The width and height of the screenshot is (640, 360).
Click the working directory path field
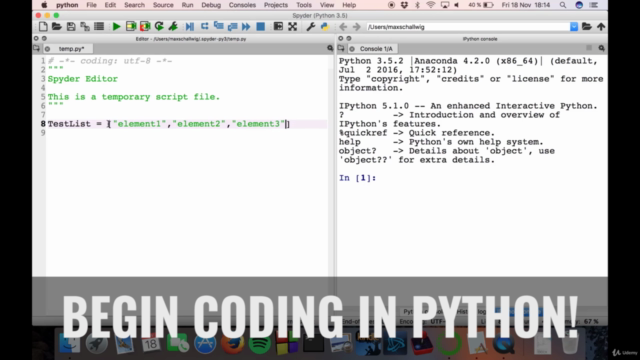[468, 27]
